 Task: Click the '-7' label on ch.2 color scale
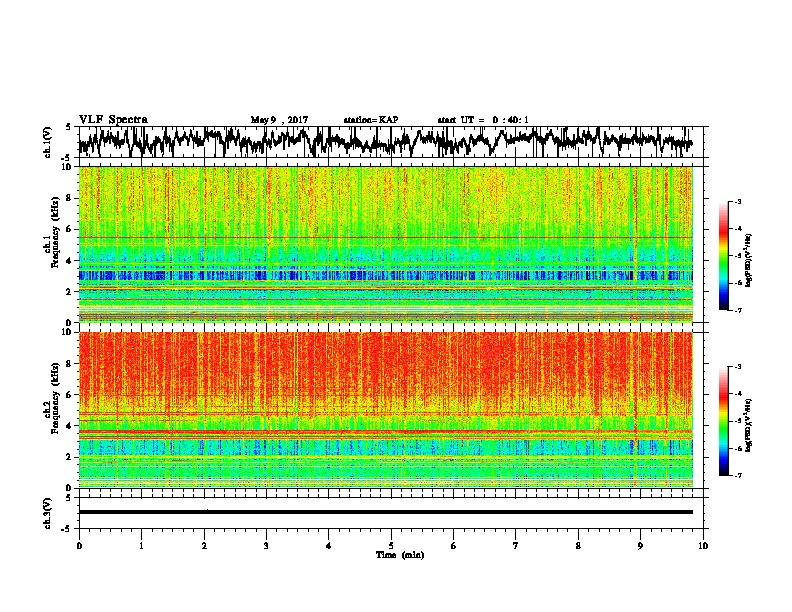[x=738, y=475]
